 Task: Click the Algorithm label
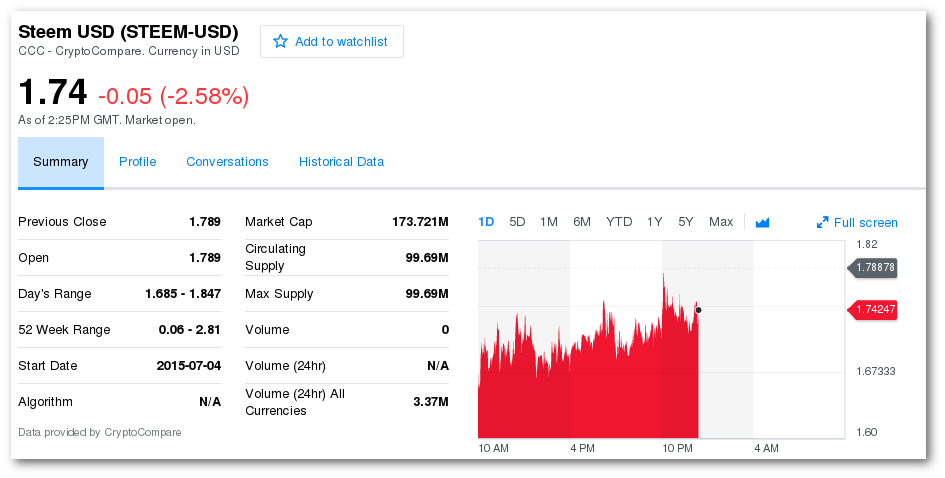coord(45,402)
